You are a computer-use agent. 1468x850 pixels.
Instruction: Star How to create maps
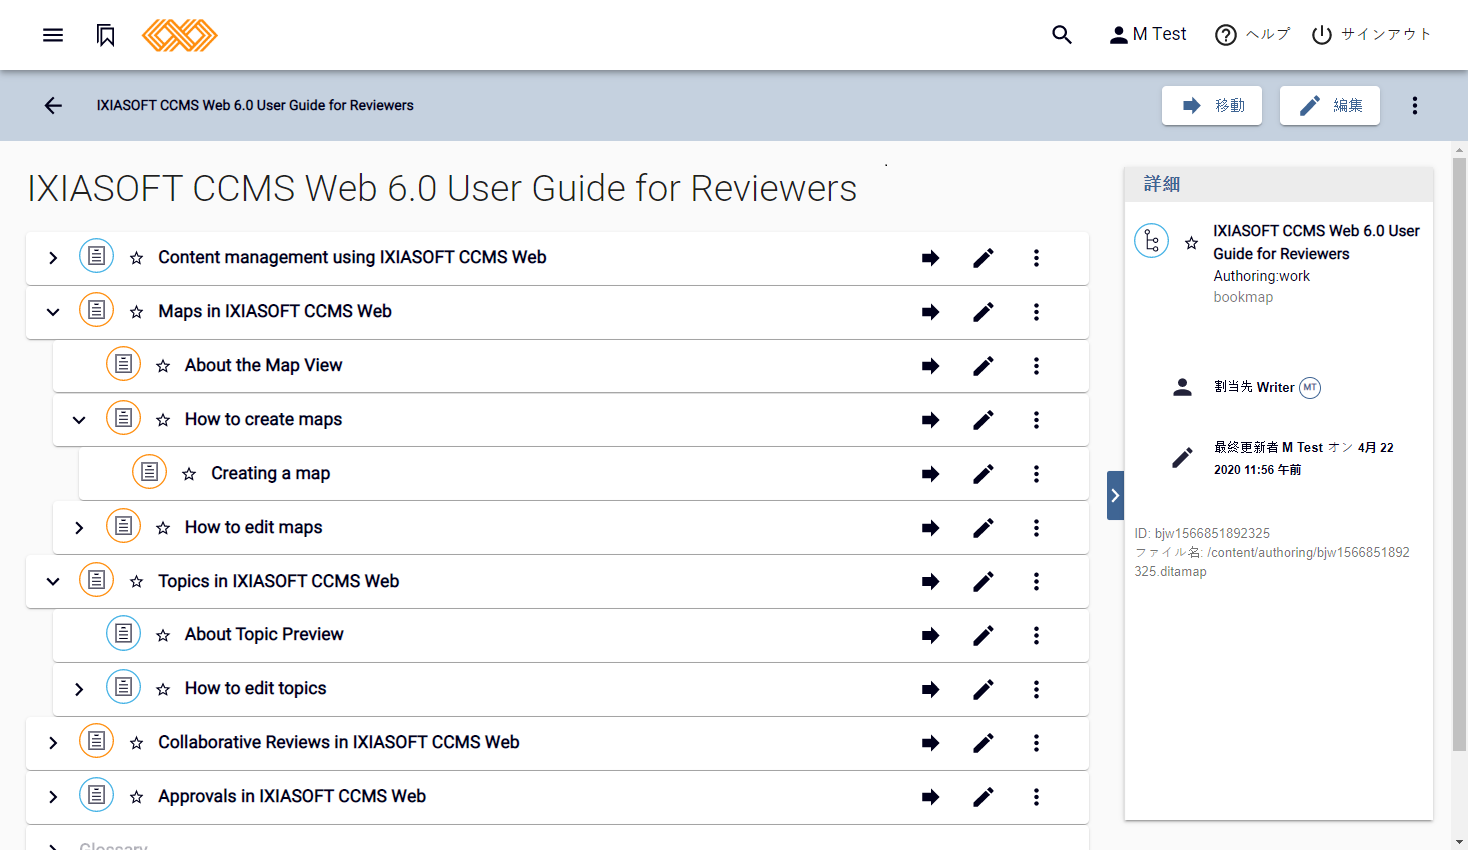point(163,420)
